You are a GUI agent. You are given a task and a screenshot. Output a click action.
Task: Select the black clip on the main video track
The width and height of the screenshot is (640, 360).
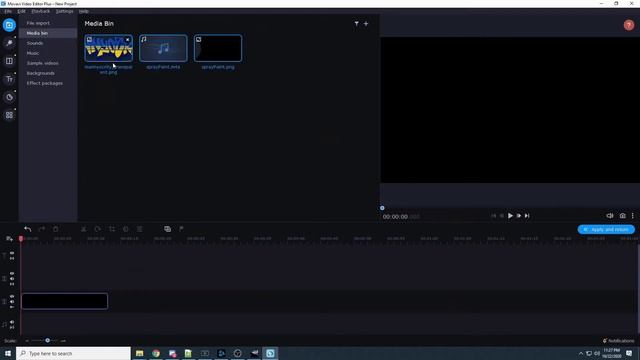click(x=64, y=301)
